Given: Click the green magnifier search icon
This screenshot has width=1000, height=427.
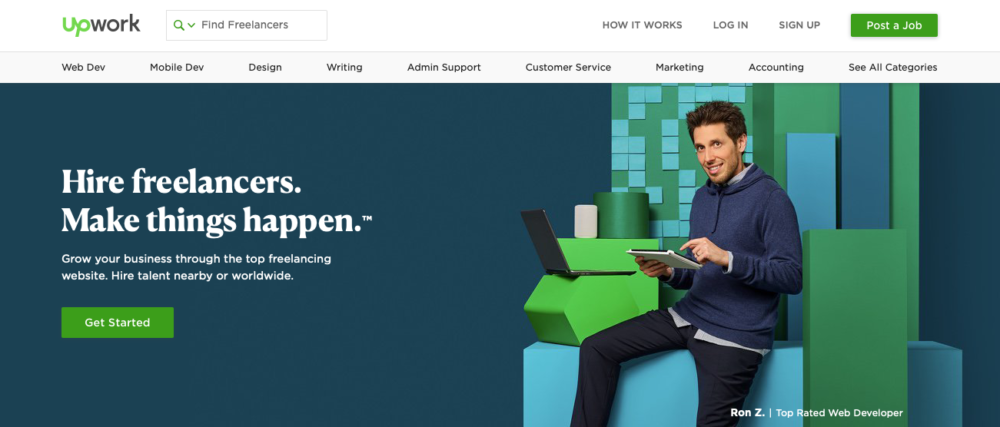Looking at the screenshot, I should pos(179,25).
